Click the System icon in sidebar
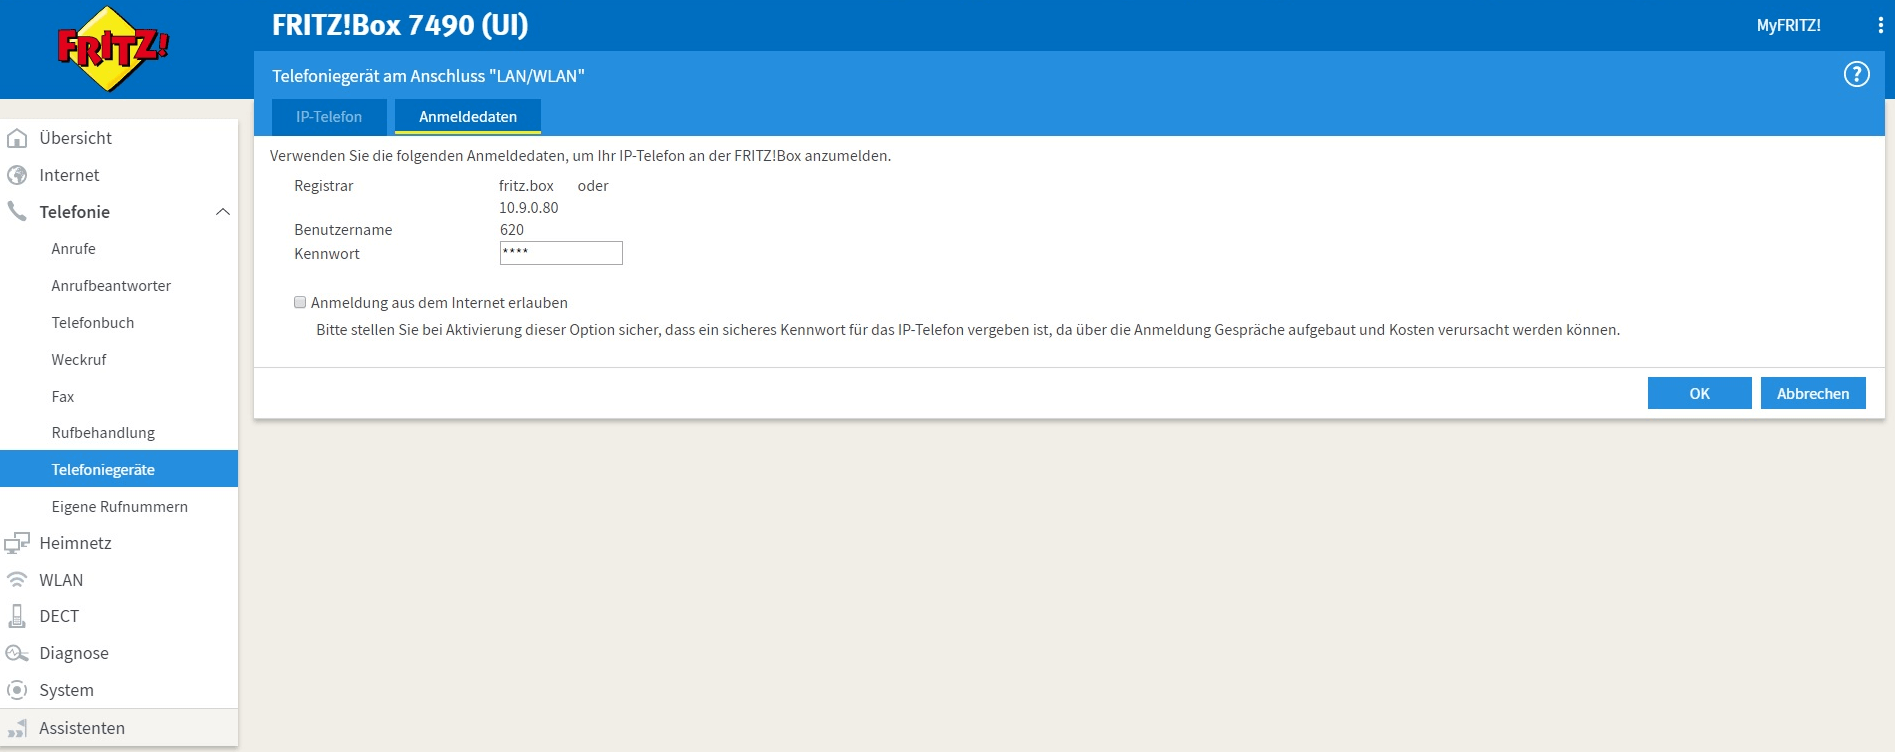The width and height of the screenshot is (1895, 752). point(17,690)
